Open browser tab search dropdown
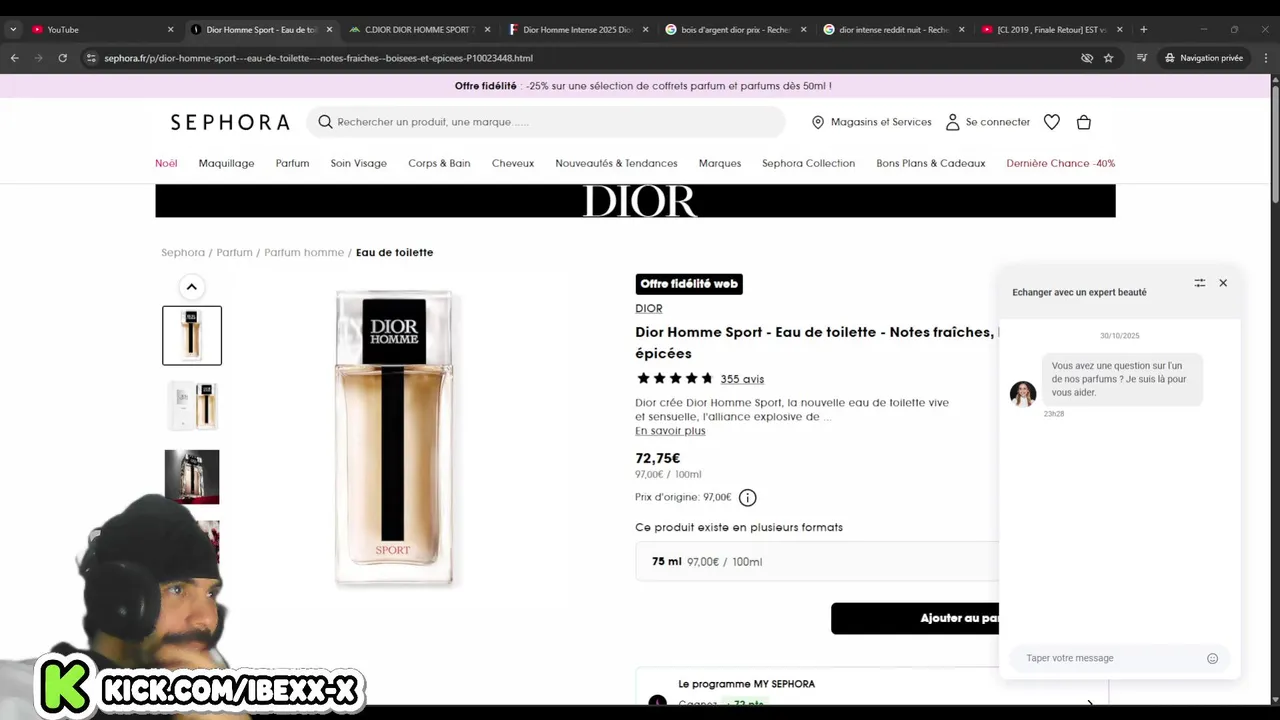This screenshot has width=1280, height=720. click(x=13, y=29)
